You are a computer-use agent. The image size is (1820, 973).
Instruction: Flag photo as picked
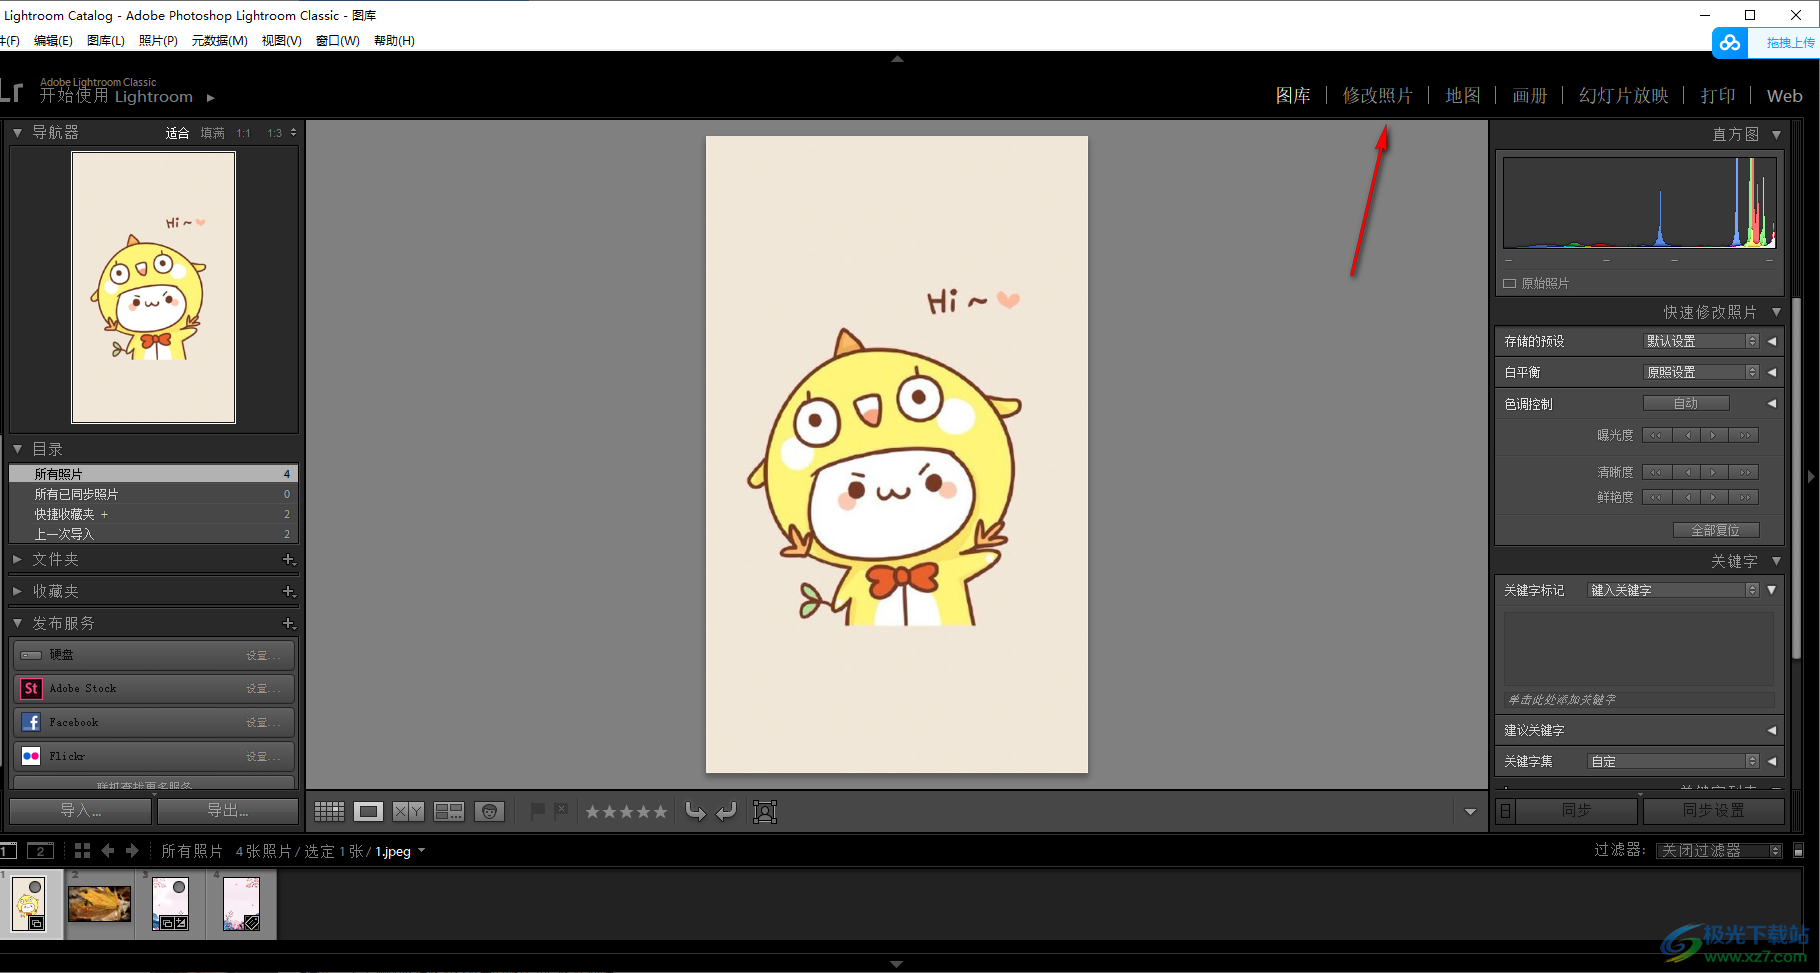[537, 811]
